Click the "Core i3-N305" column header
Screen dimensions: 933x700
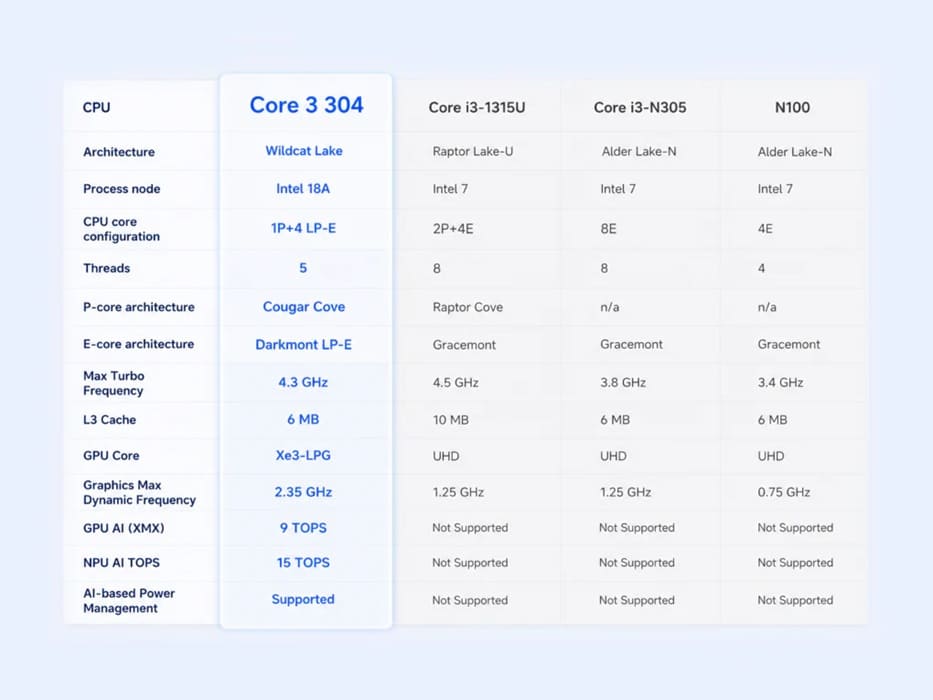[640, 107]
